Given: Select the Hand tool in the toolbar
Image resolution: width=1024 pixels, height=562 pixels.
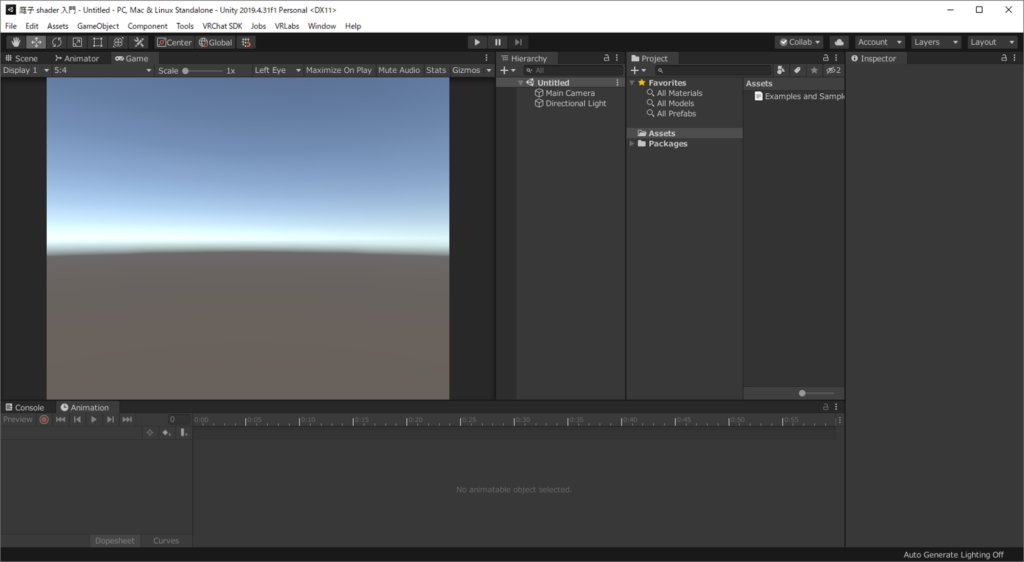Looking at the screenshot, I should click(15, 42).
